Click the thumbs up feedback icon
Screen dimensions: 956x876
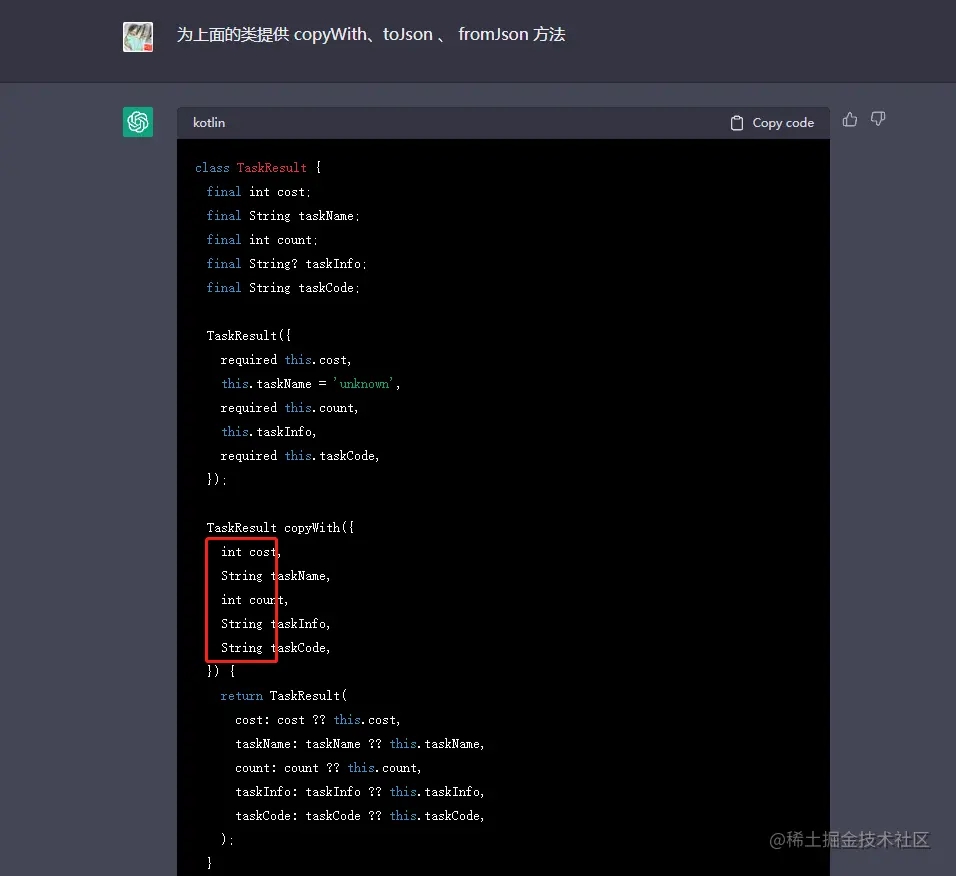click(x=849, y=119)
